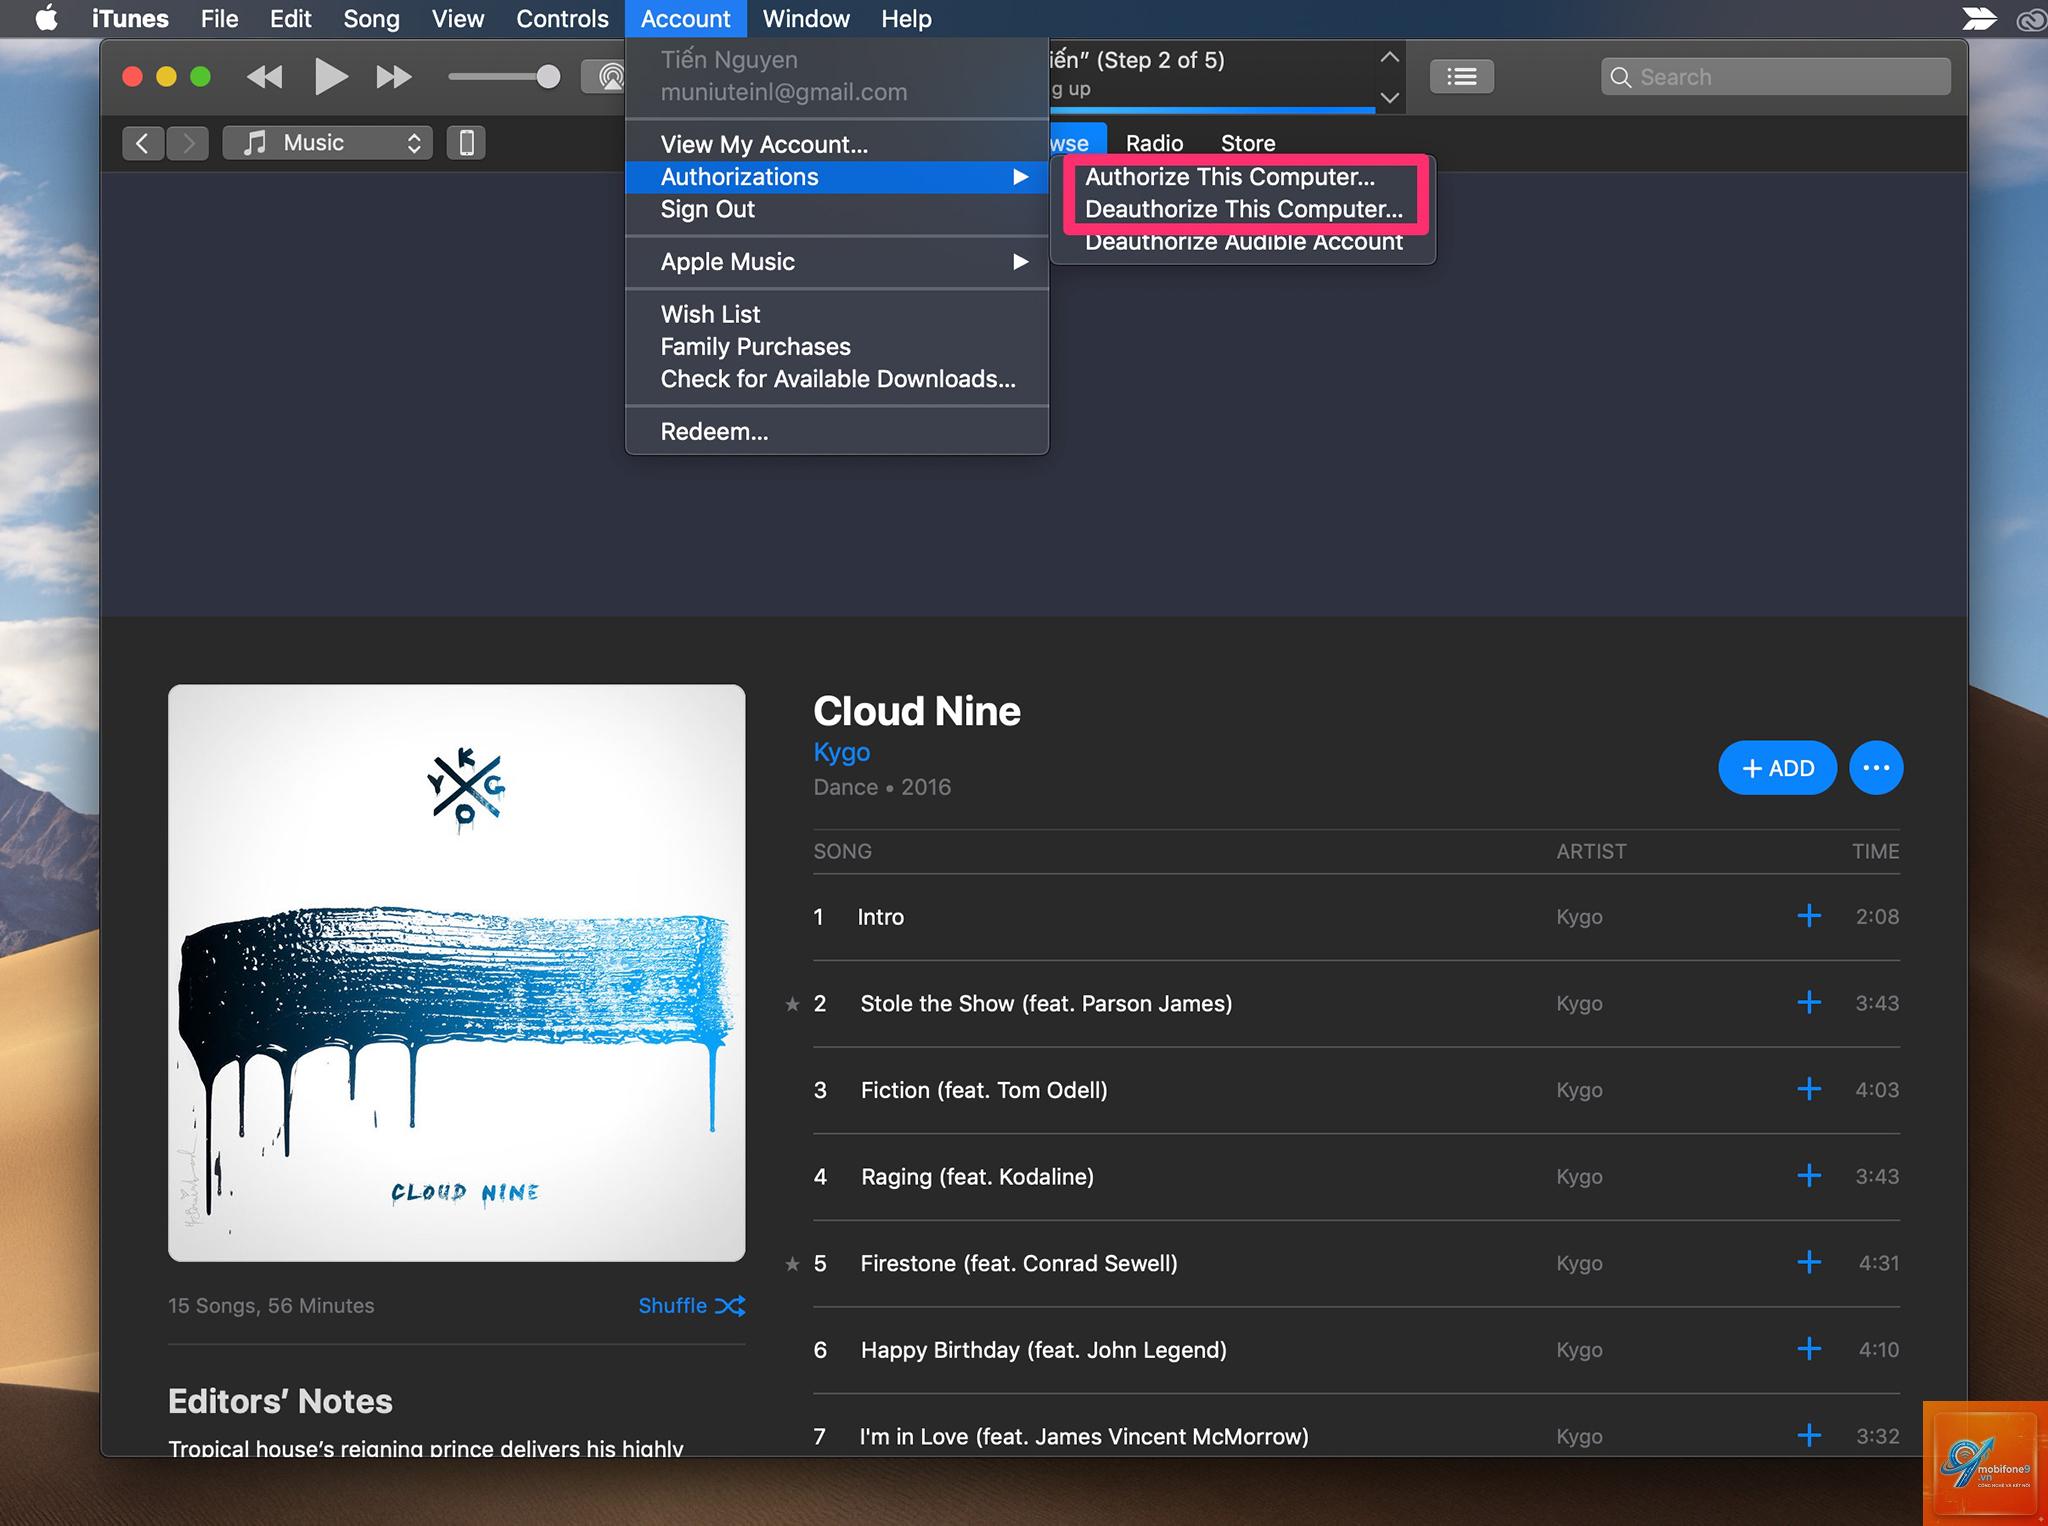Choose Authorize This Computer

1243,177
